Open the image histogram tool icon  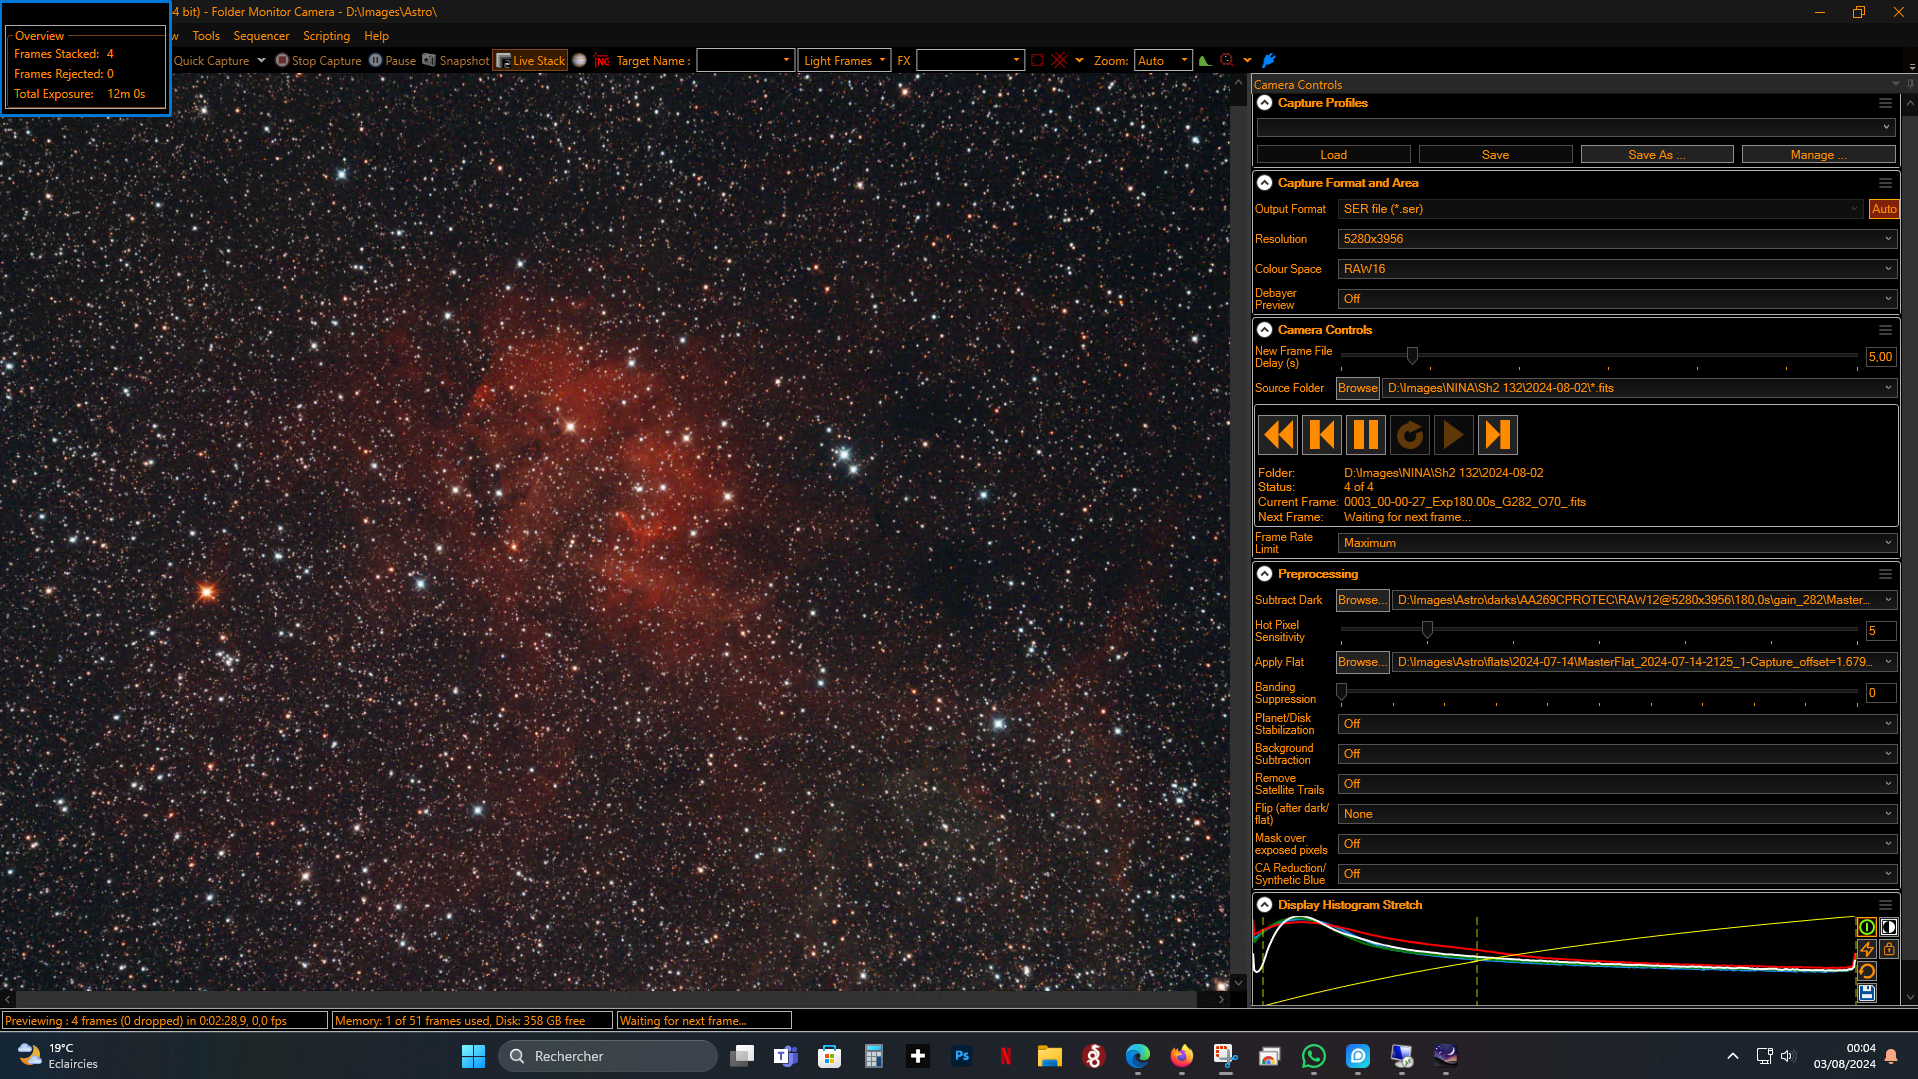(x=1205, y=61)
